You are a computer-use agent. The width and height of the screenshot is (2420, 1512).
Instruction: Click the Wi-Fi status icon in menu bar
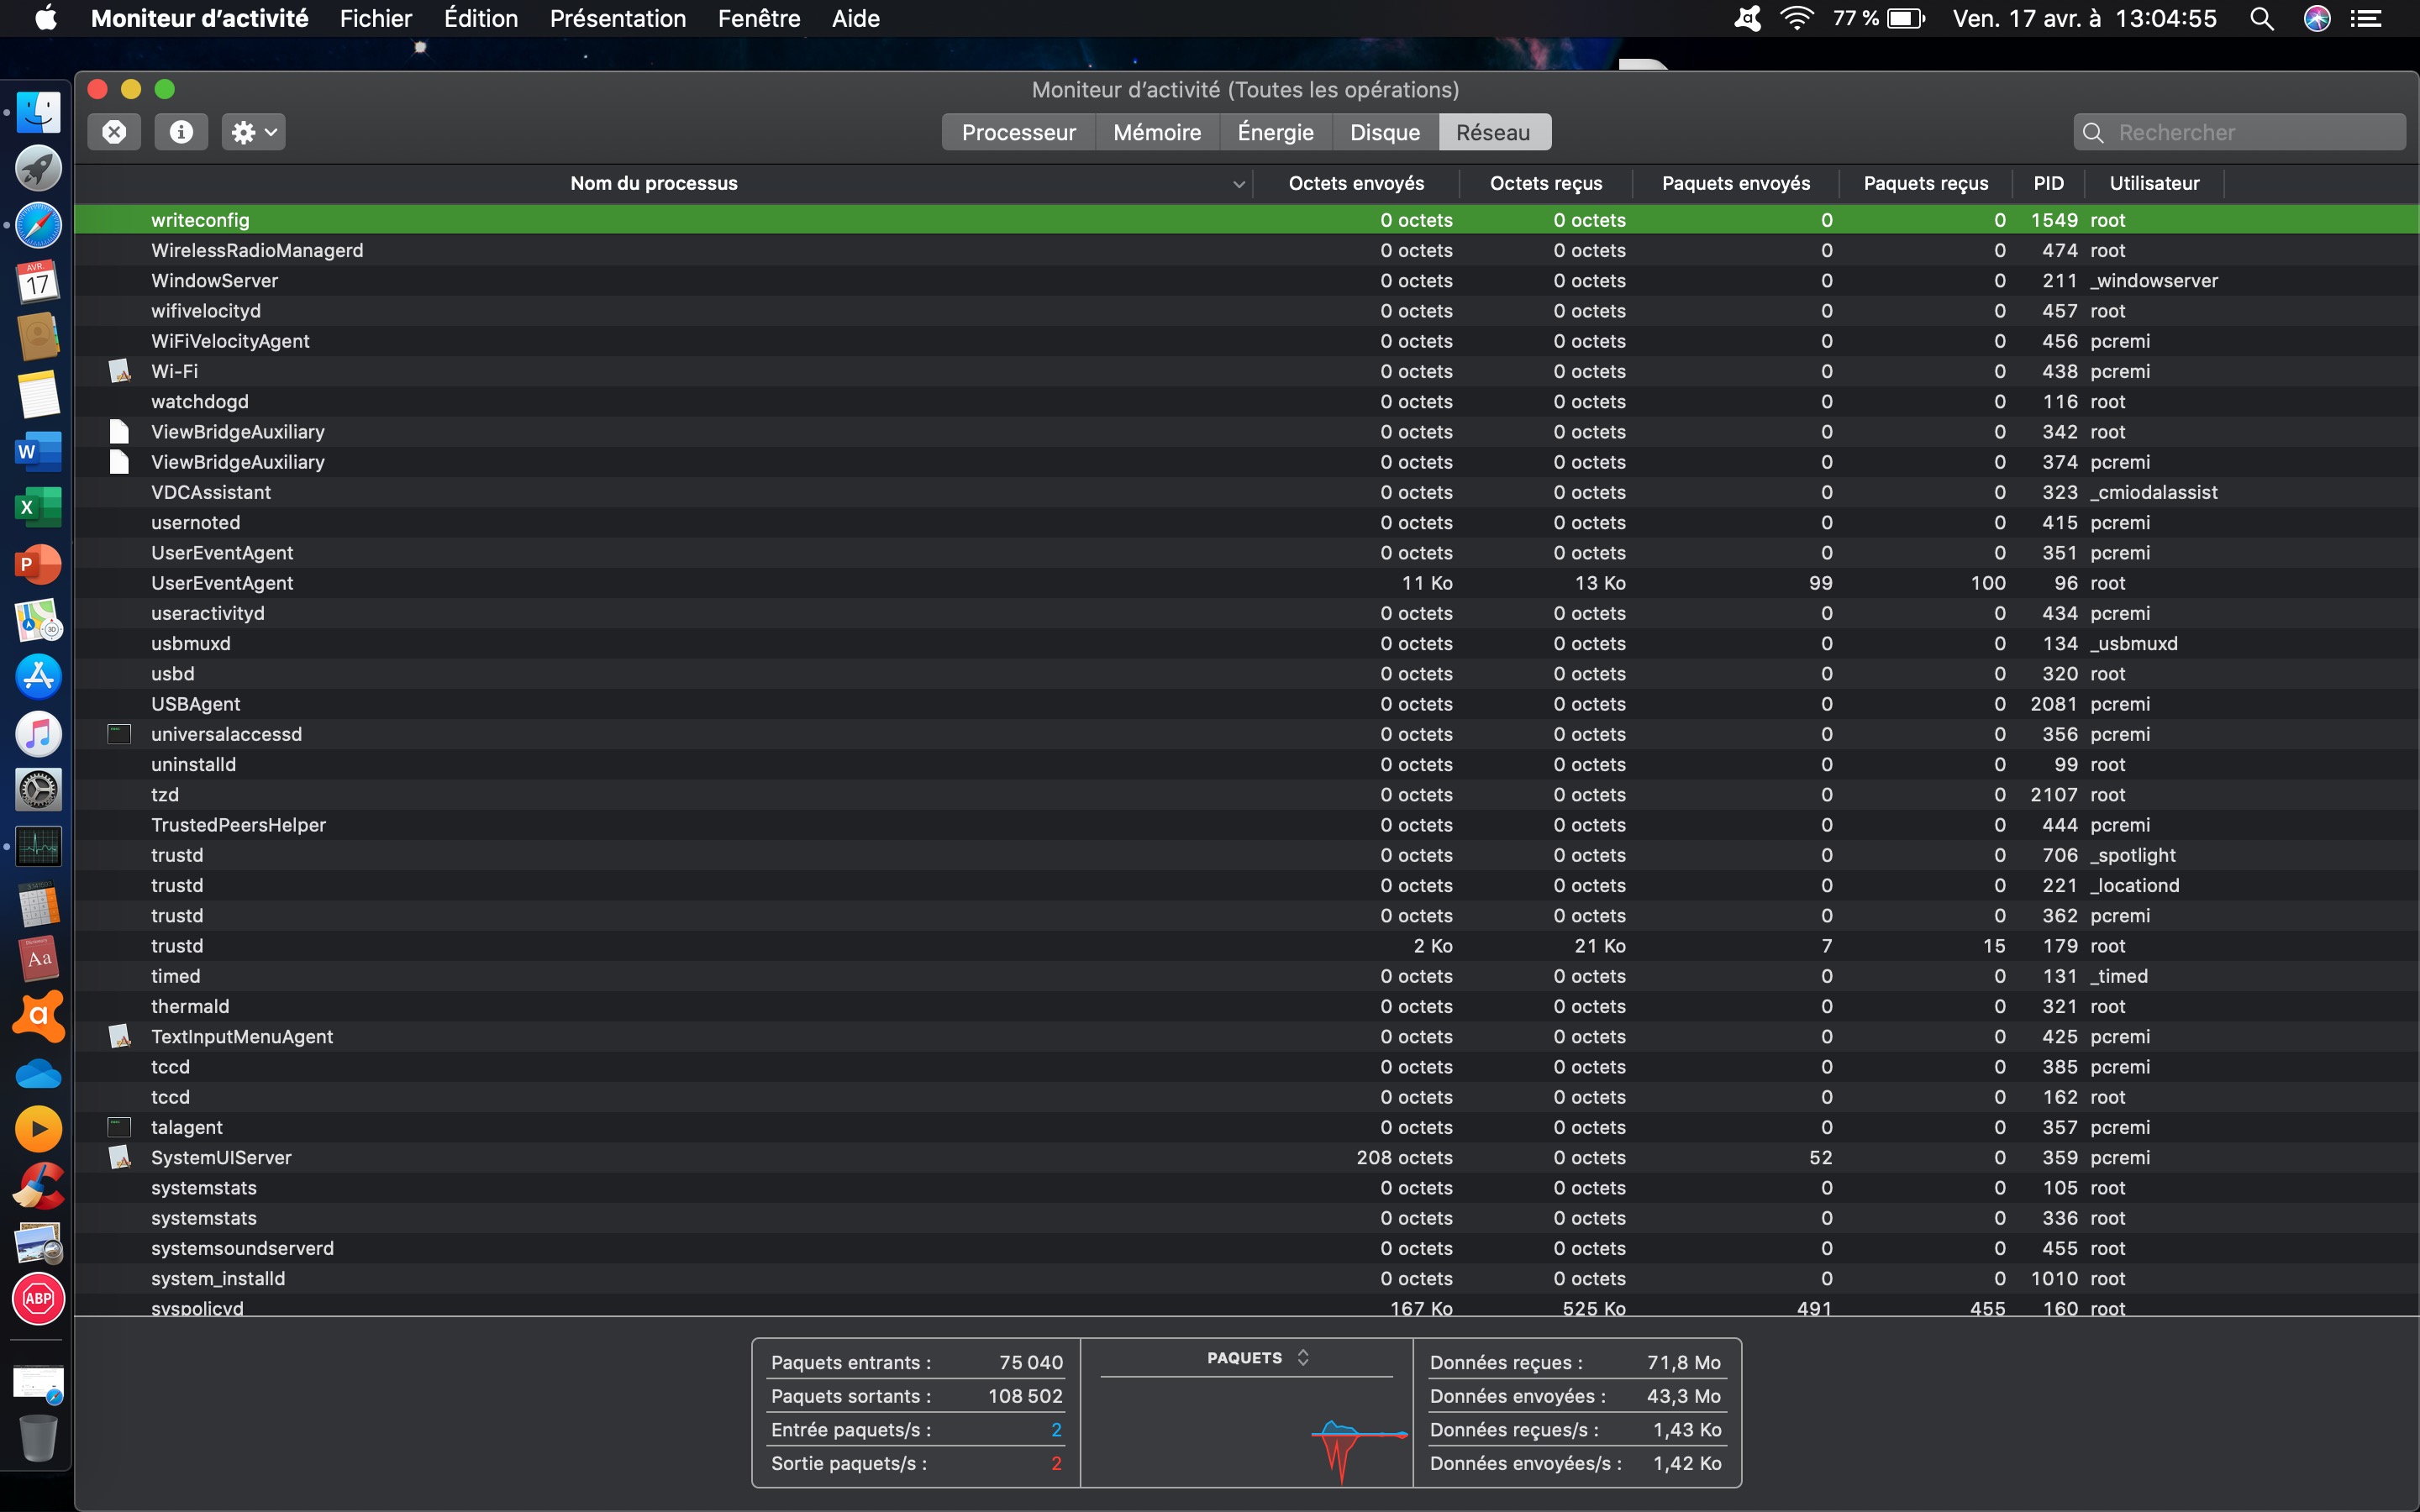coord(1797,19)
